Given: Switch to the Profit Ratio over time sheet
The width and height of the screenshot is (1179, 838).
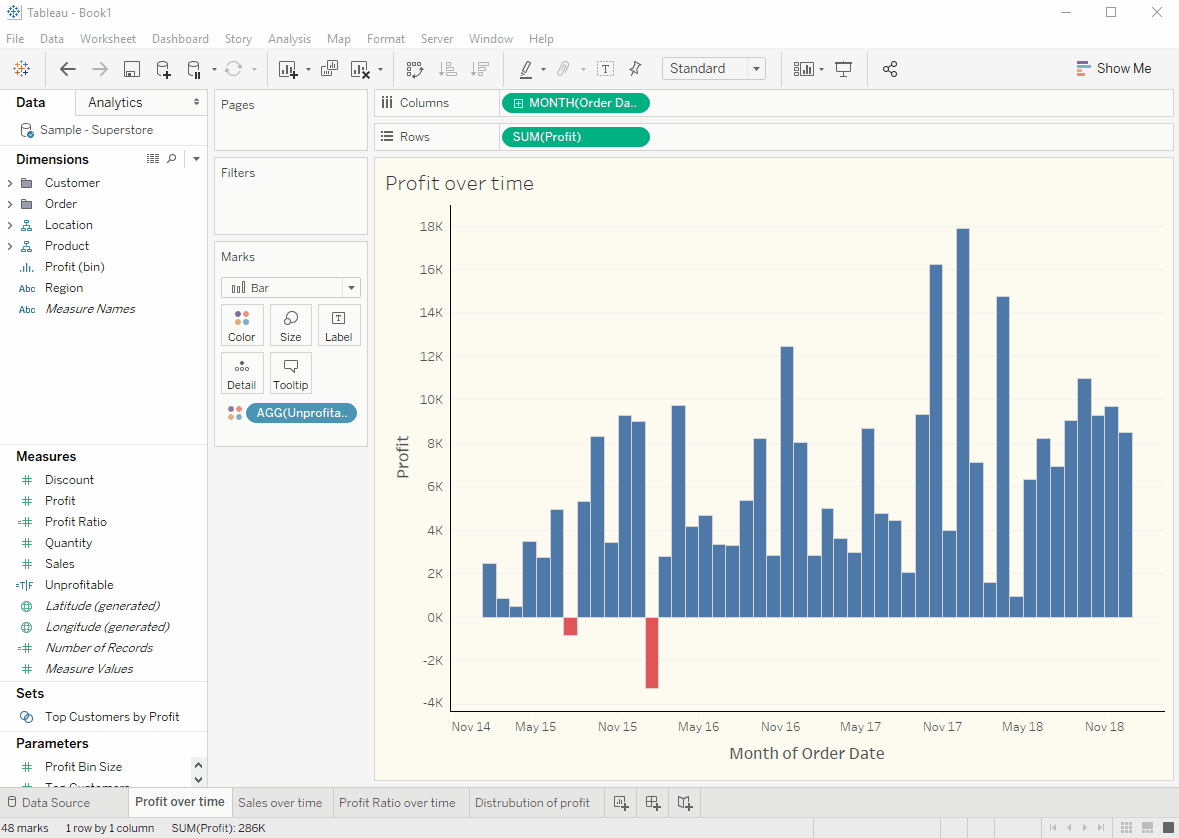Looking at the screenshot, I should tap(397, 802).
